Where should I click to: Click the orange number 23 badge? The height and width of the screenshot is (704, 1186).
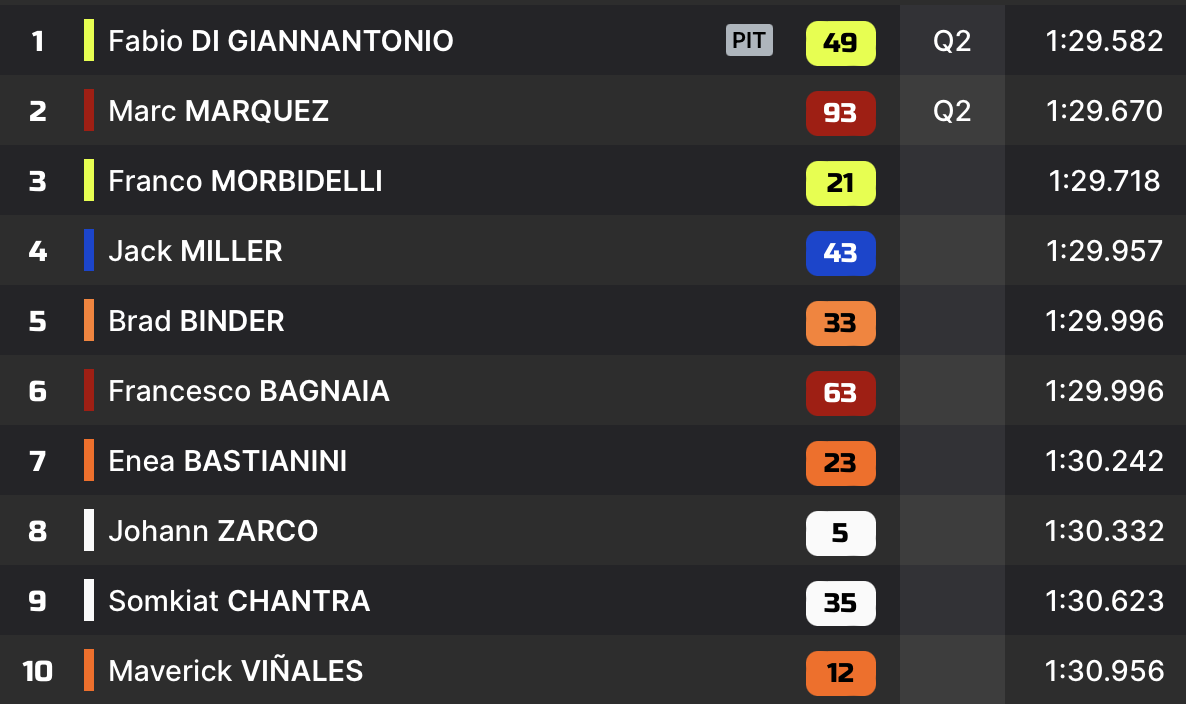pos(840,463)
